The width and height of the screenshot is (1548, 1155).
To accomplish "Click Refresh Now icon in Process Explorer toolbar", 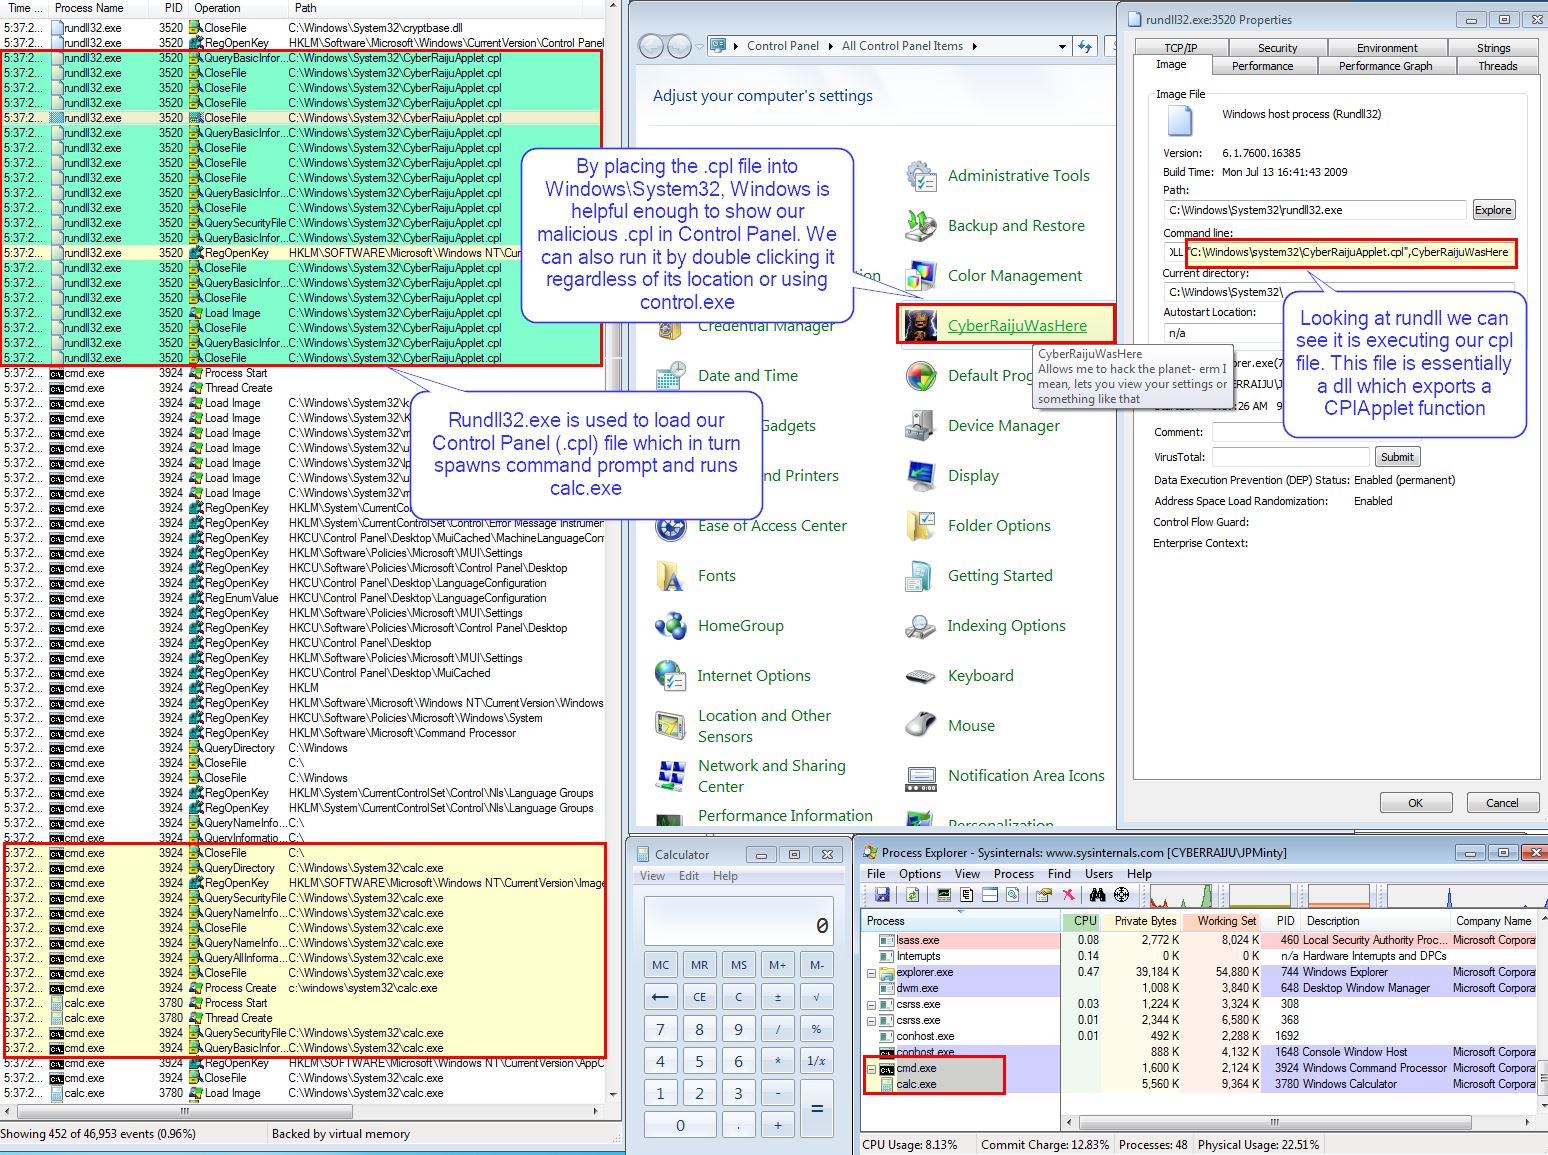I will tap(912, 894).
